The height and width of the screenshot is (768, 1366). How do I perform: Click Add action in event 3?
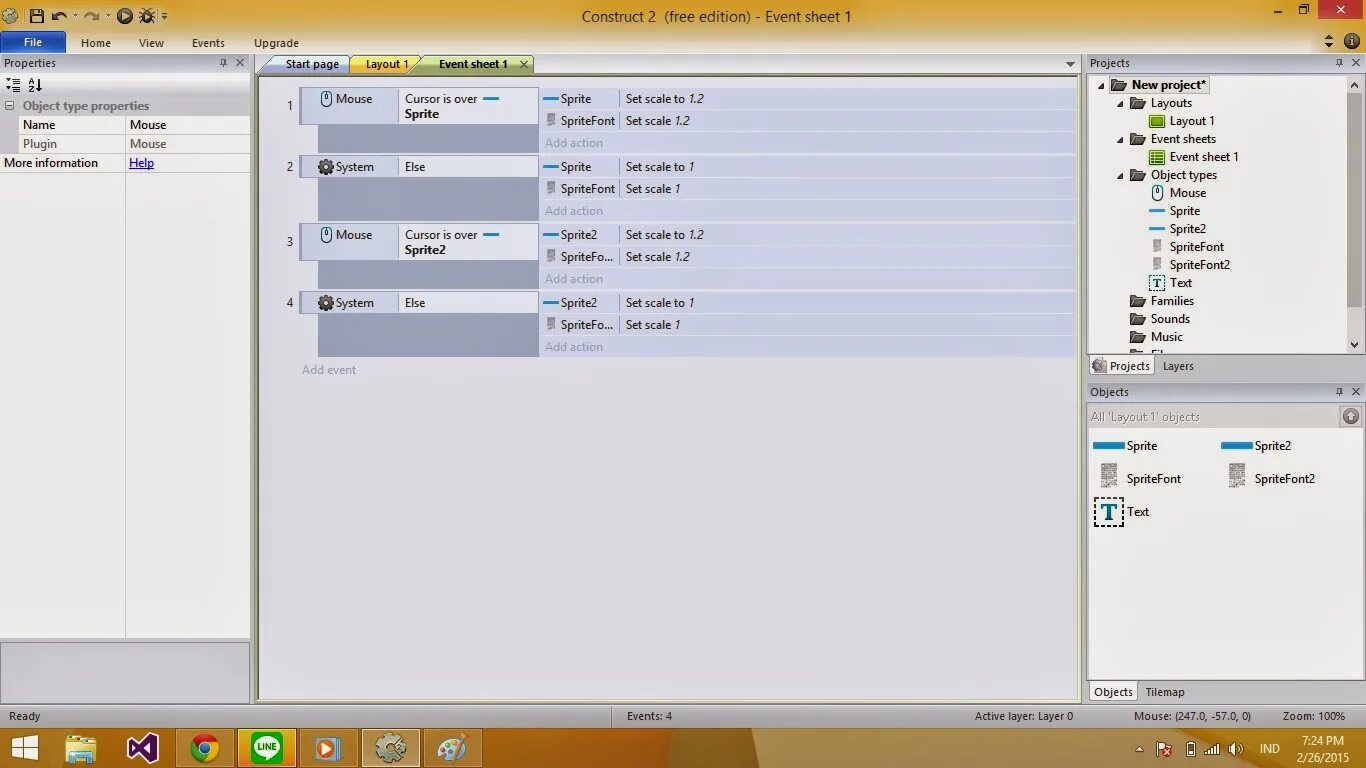click(574, 279)
